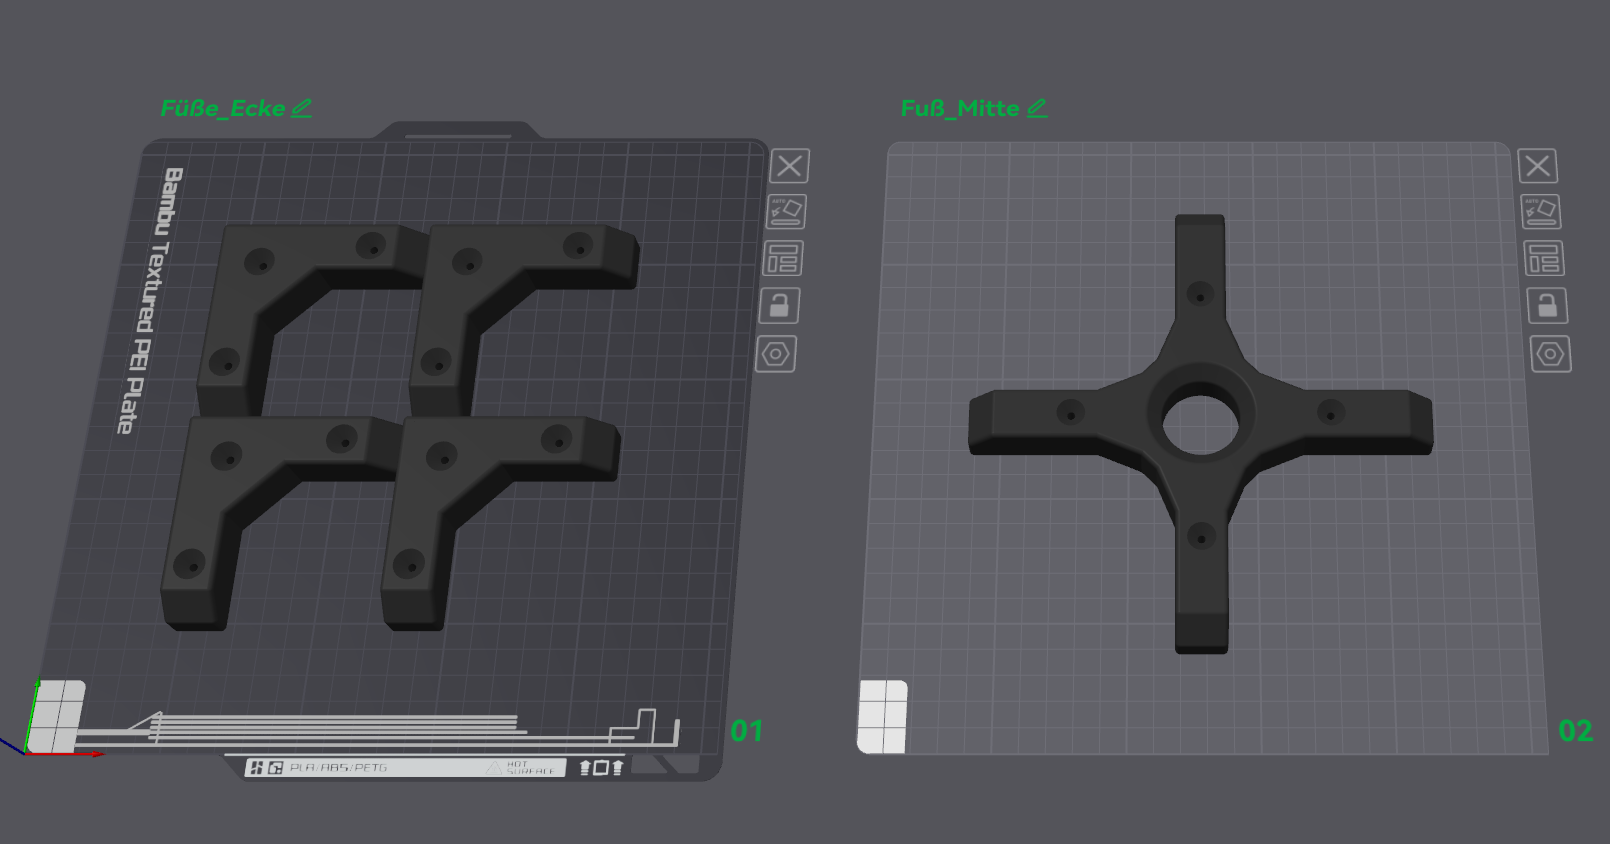Open plate settings for the Füße_Ecke plate
1610x844 pixels.
776,354
